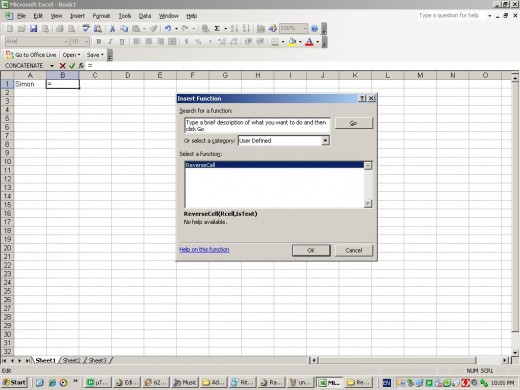The width and height of the screenshot is (520, 390).
Task: Click Cancel in Insert Function dialog
Action: click(x=354, y=250)
